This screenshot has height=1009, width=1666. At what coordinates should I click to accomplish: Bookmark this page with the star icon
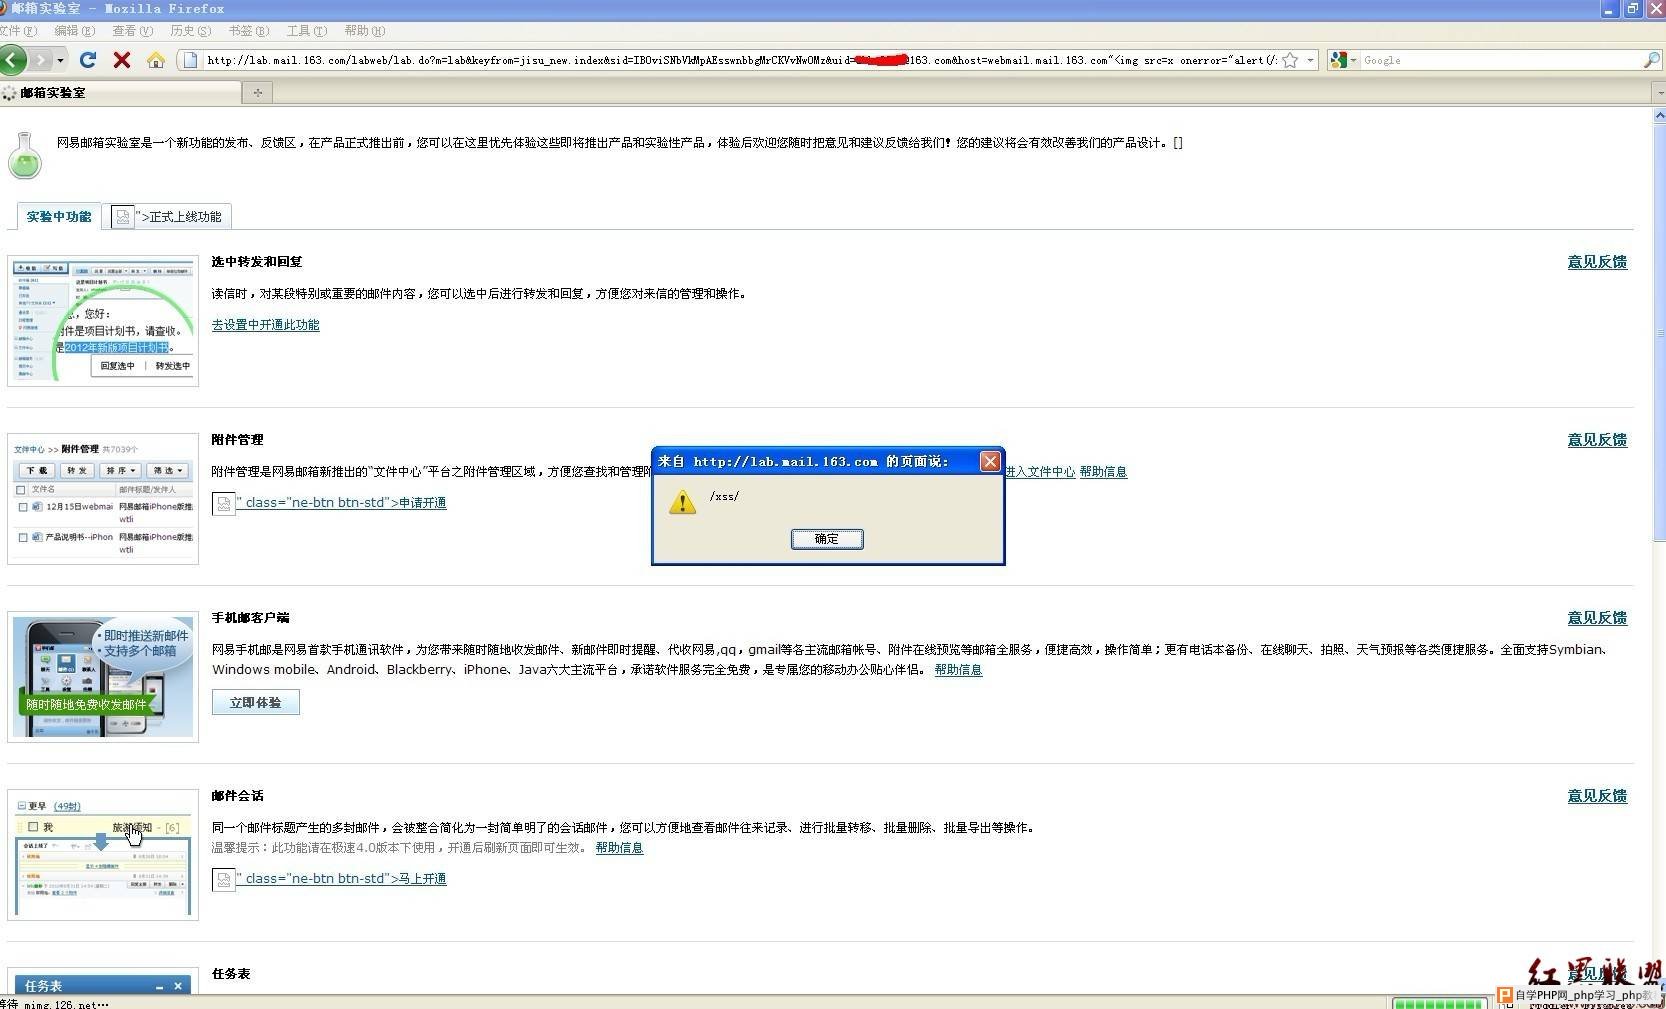coord(1290,60)
